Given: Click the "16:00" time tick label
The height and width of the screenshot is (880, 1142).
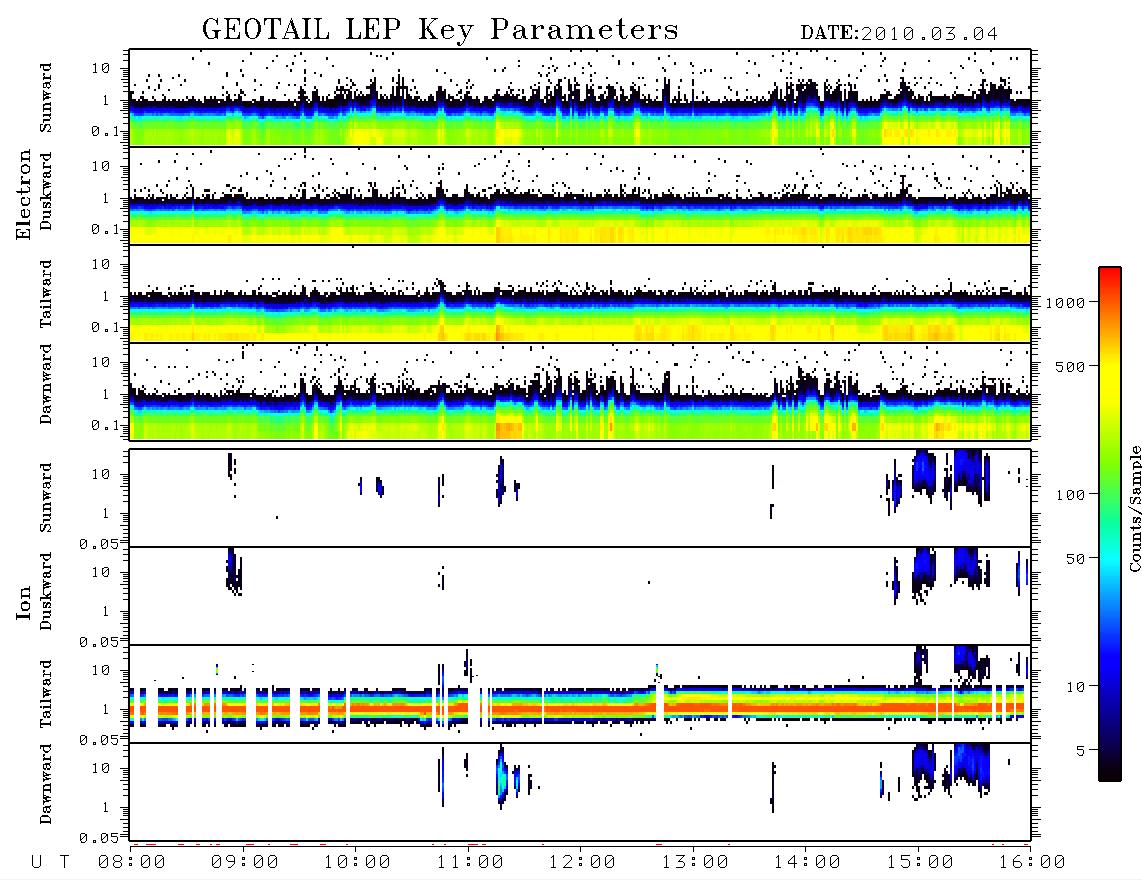Looking at the screenshot, I should tap(1032, 862).
